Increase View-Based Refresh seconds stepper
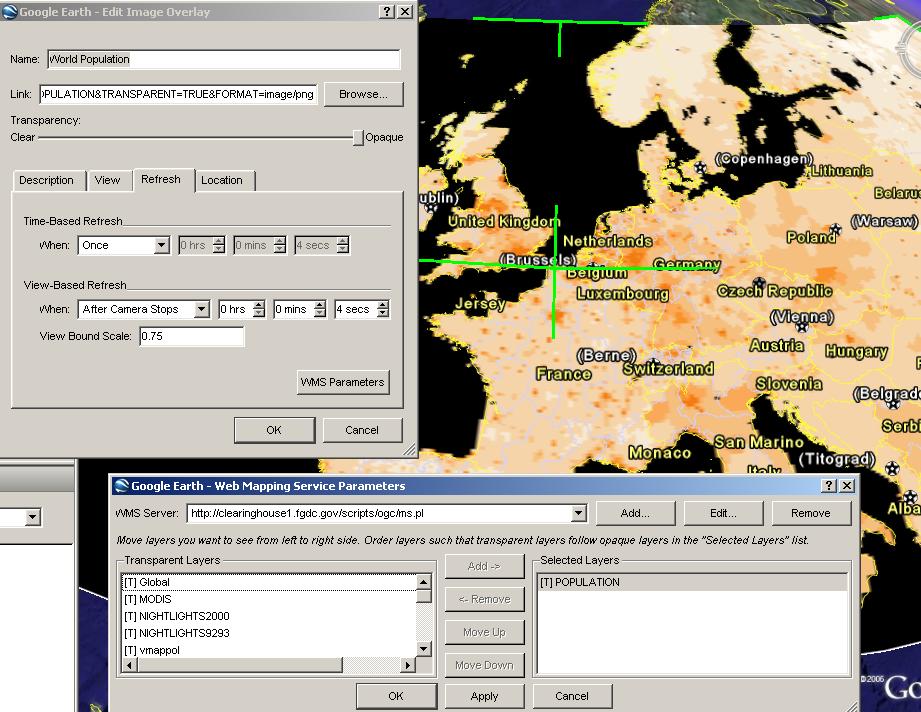The image size is (921, 712). [383, 305]
